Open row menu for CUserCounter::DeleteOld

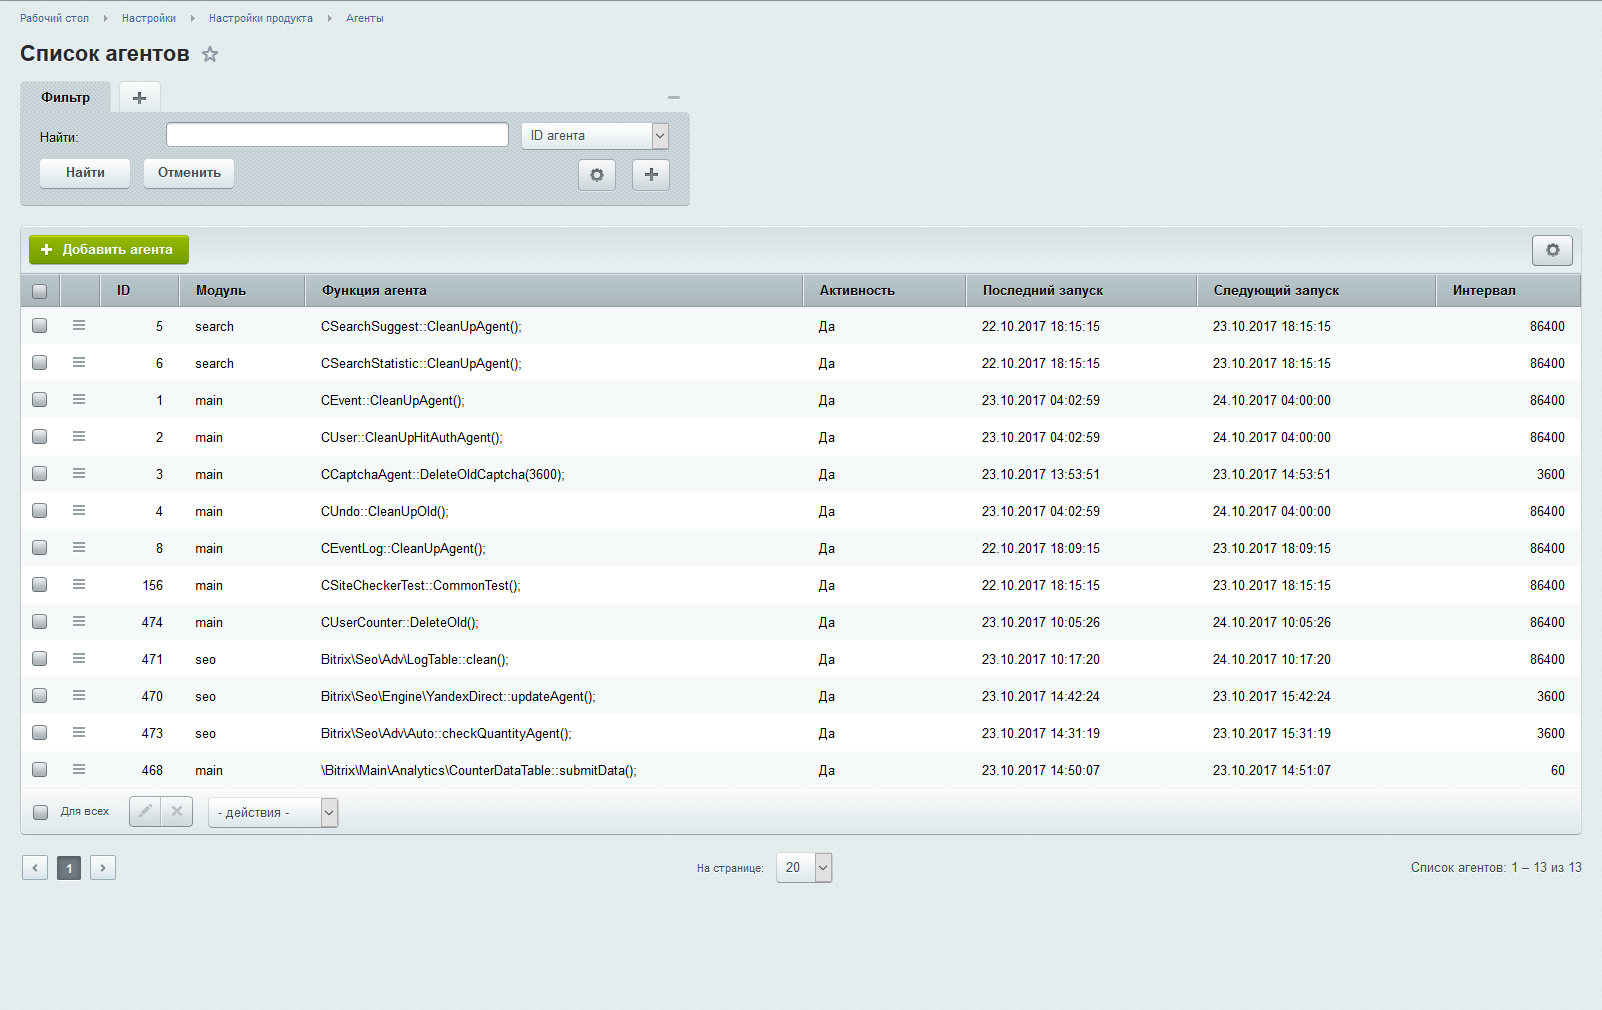click(79, 622)
